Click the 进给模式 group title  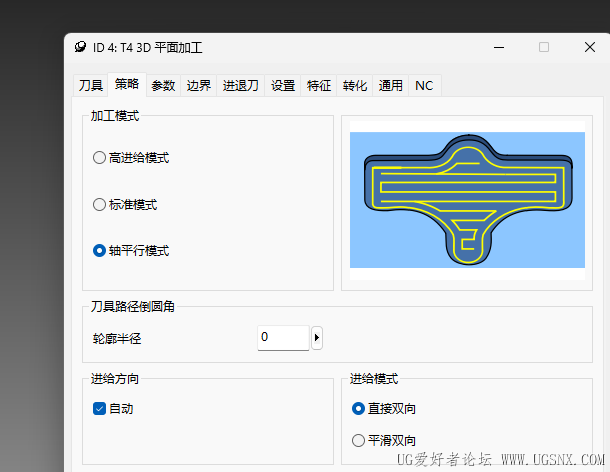coord(374,379)
